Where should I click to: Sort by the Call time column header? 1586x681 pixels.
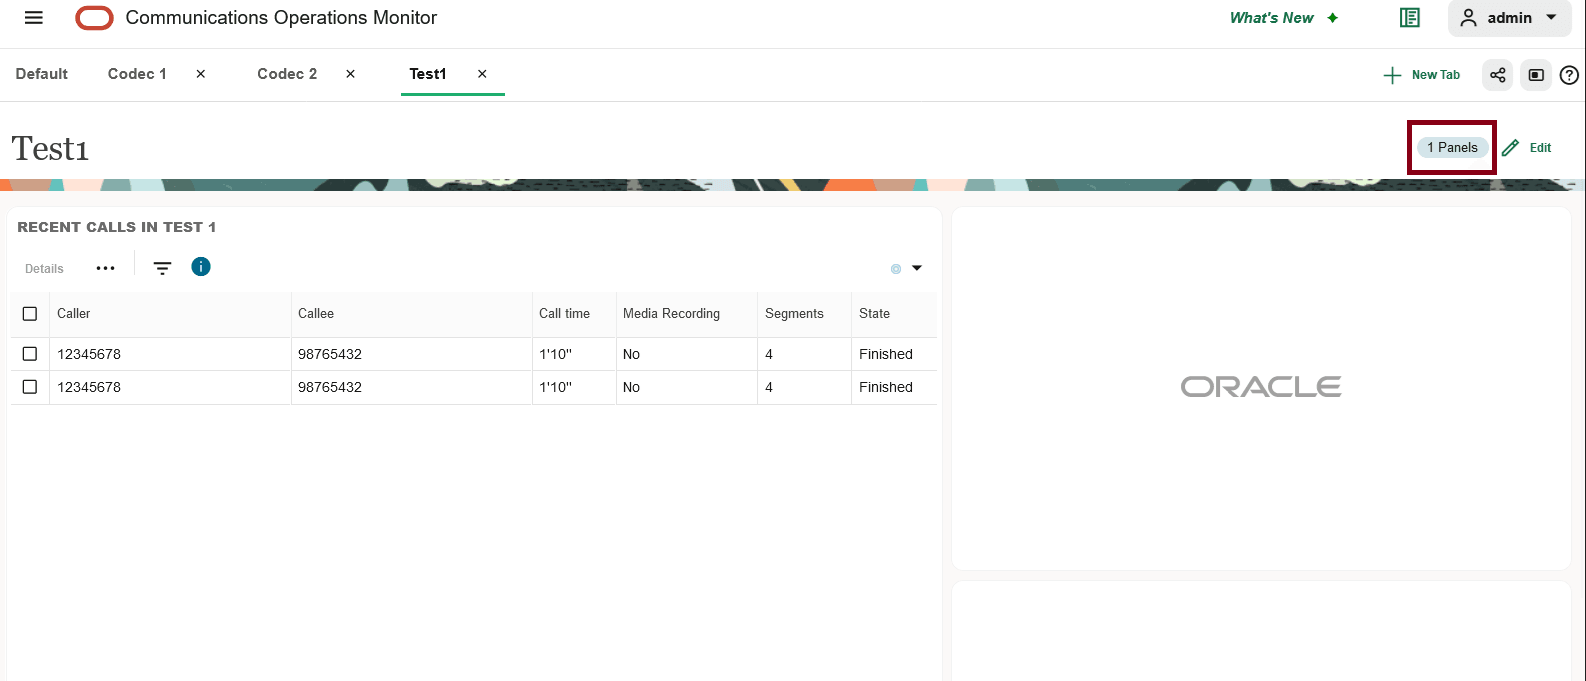[x=564, y=314]
